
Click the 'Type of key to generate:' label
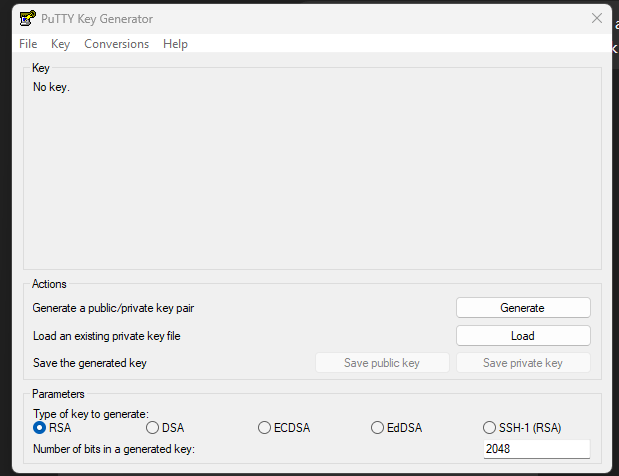(91, 414)
